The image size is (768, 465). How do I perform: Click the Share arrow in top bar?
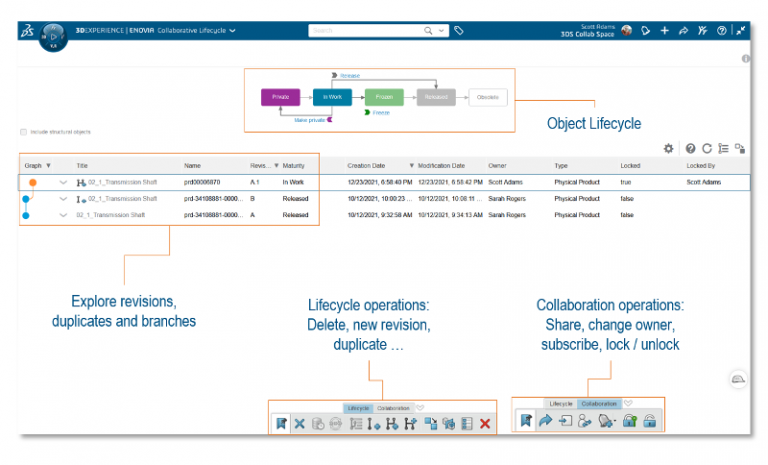(683, 31)
